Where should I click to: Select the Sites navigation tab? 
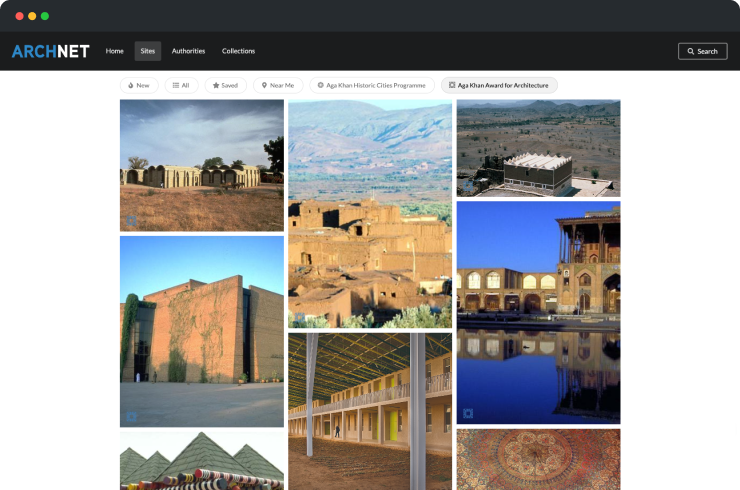tap(148, 51)
